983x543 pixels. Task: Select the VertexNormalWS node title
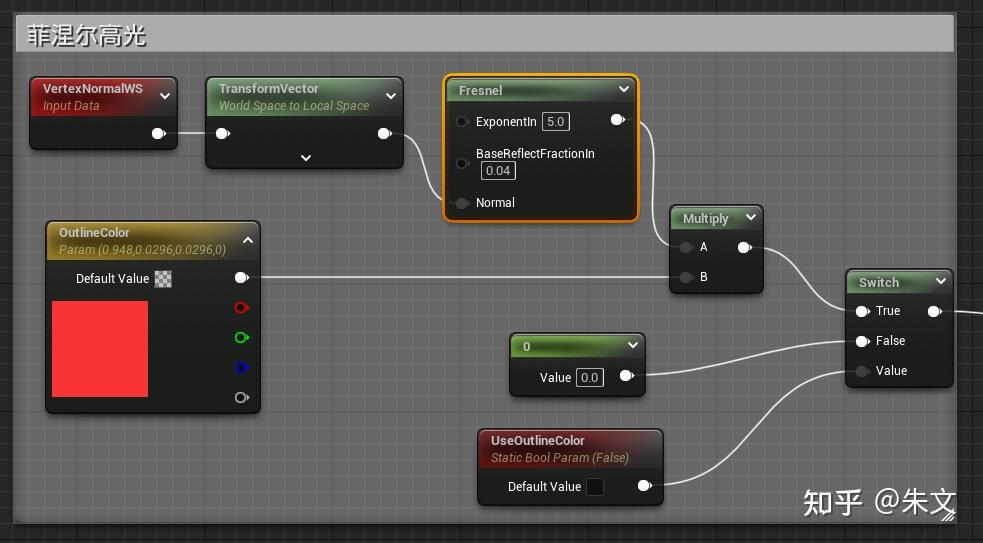(93, 88)
